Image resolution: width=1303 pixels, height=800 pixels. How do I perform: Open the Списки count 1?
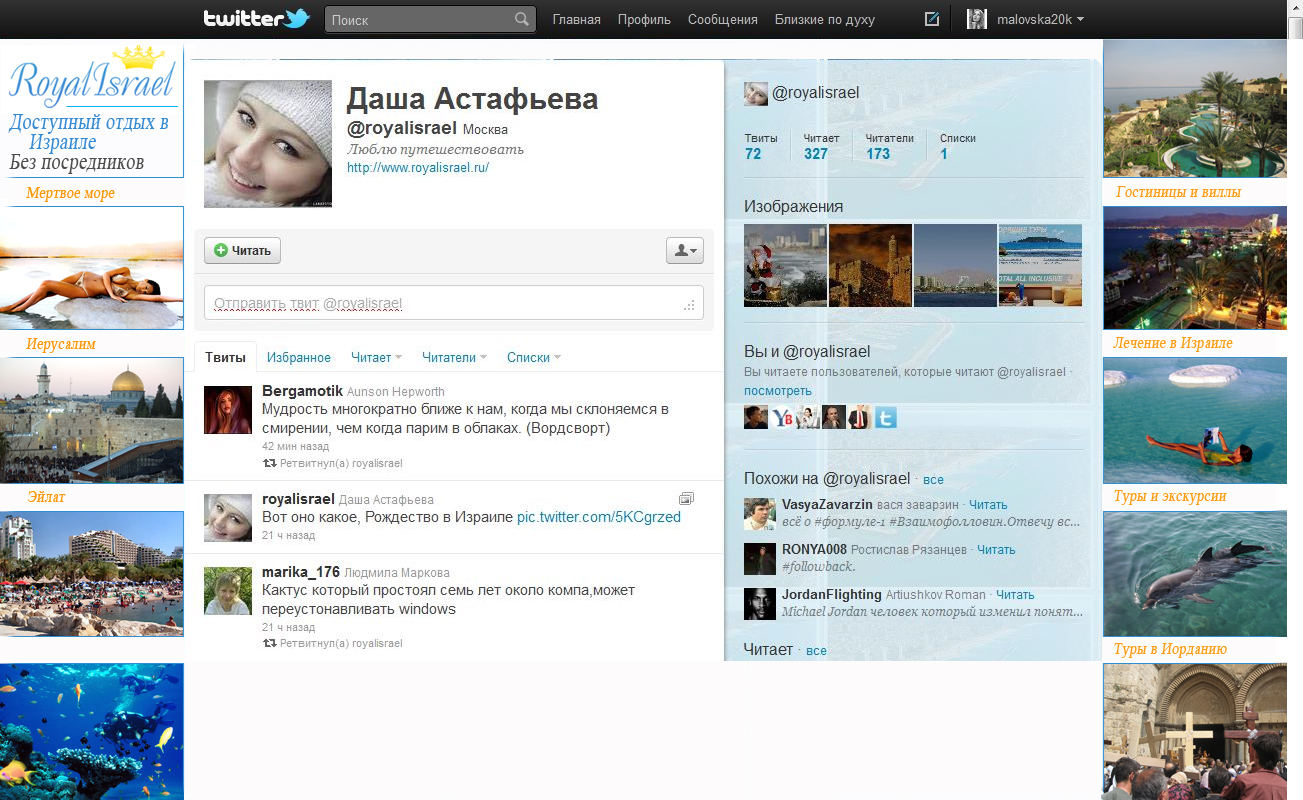(944, 154)
